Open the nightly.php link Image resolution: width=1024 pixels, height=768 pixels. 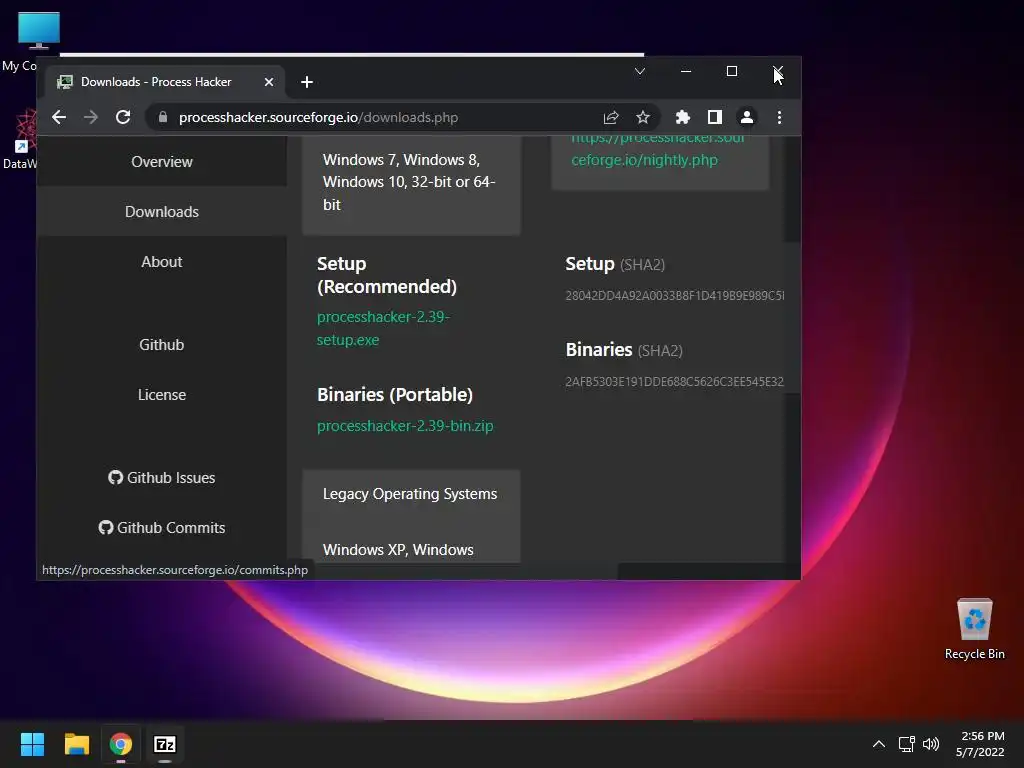(657, 149)
